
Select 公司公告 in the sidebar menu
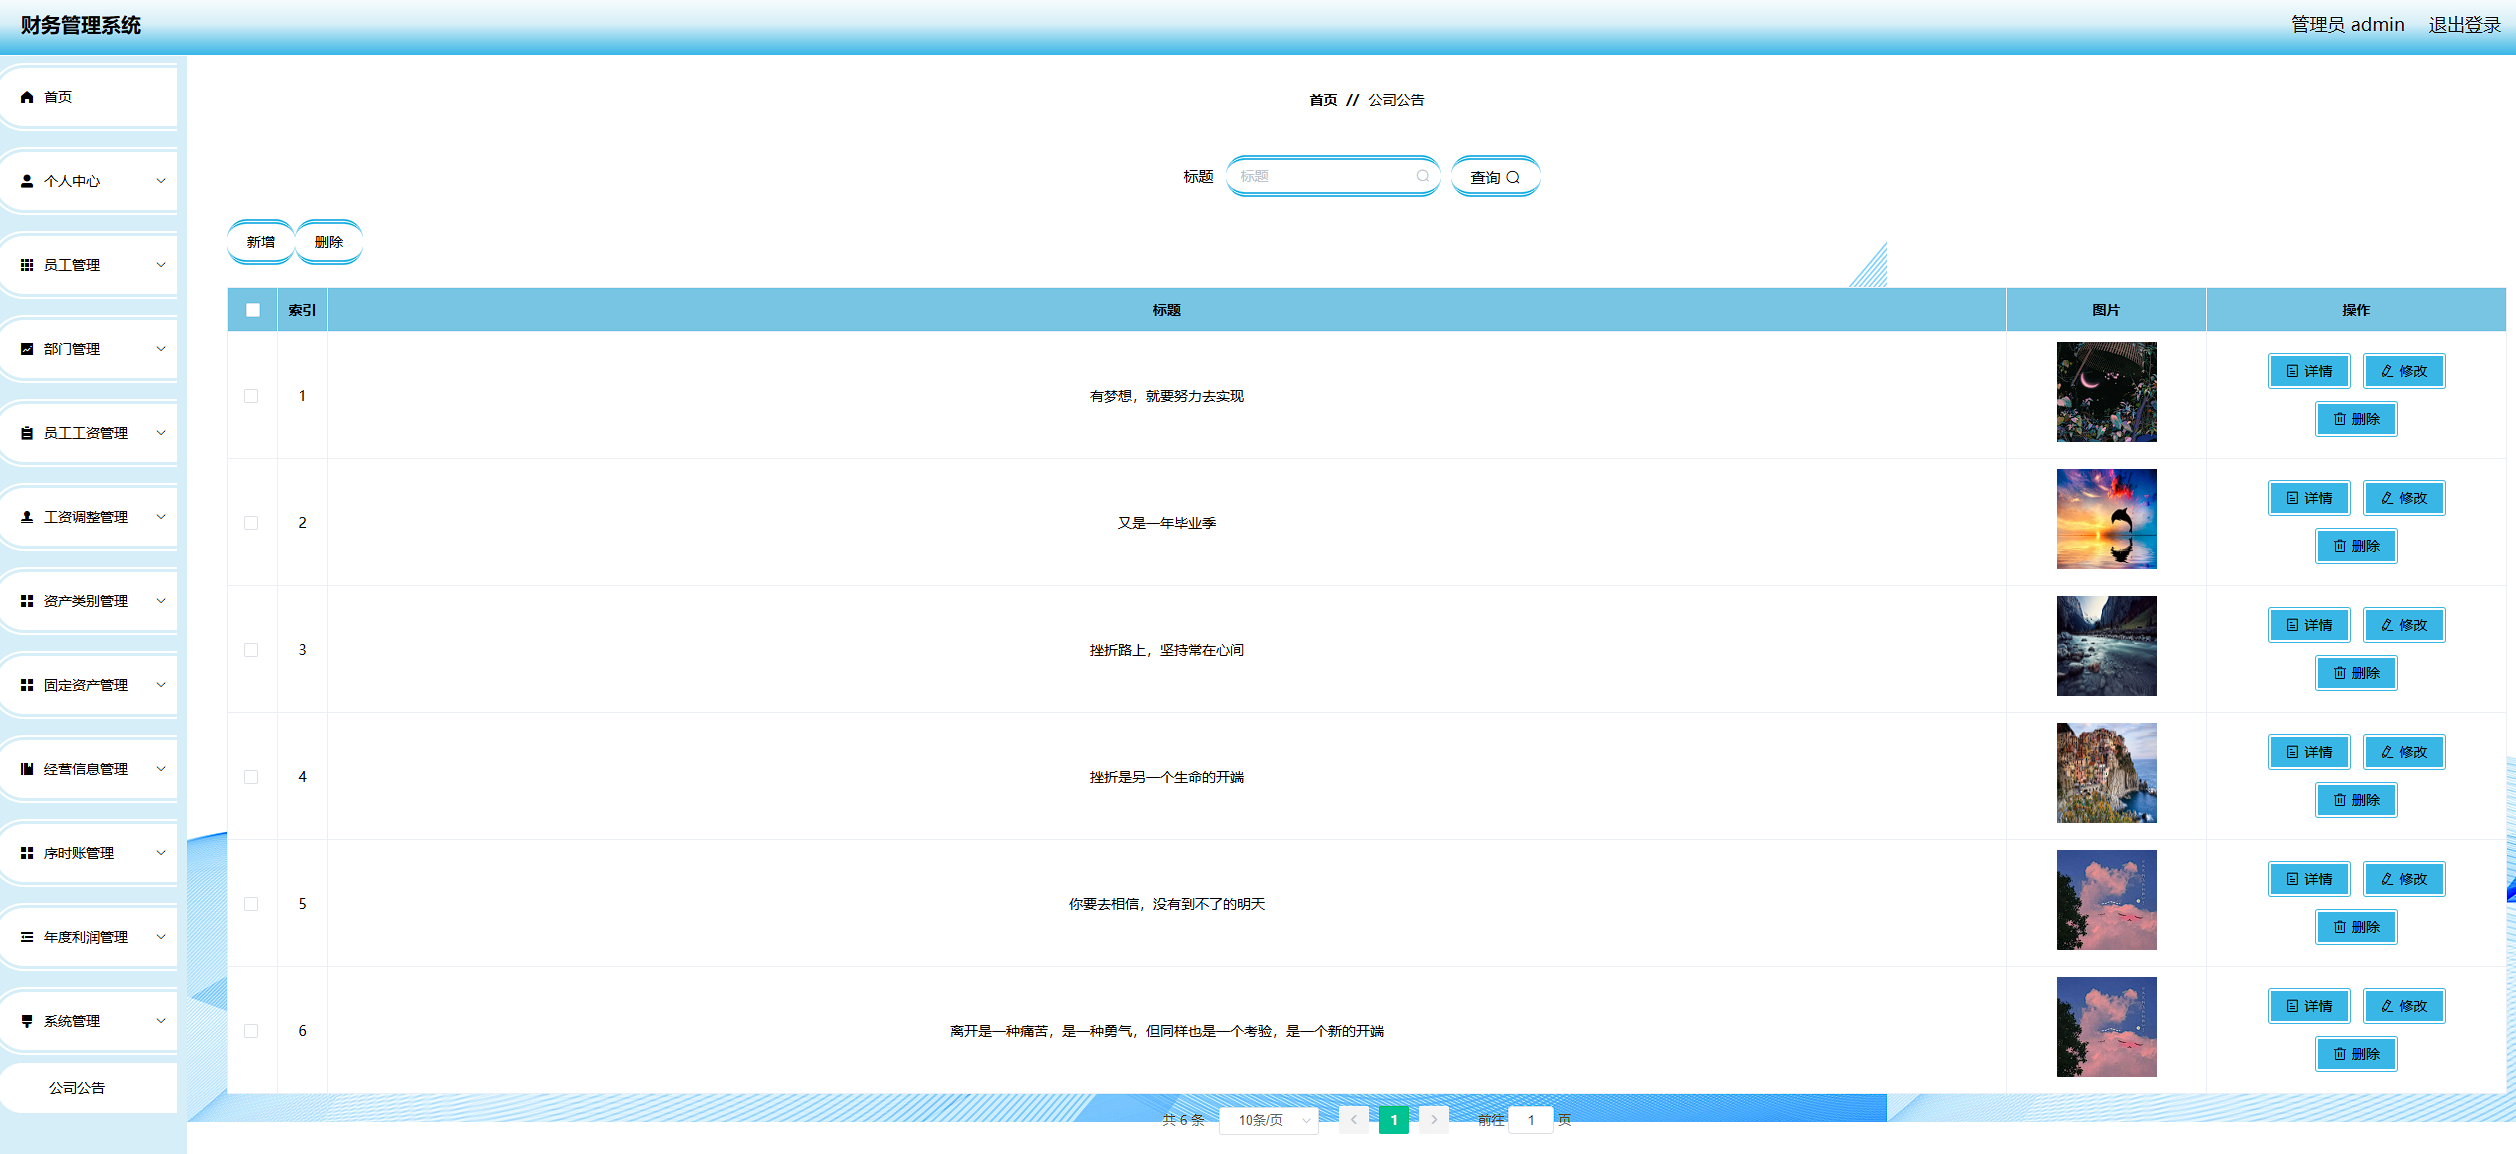(x=77, y=1088)
